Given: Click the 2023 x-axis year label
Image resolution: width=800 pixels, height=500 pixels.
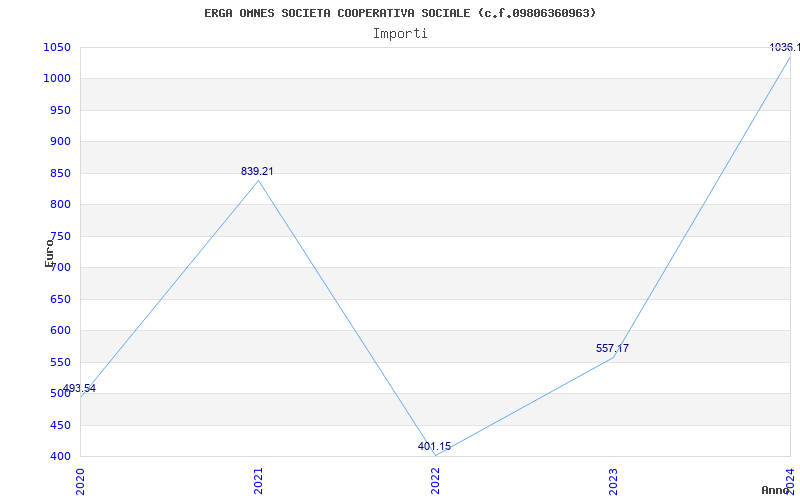Looking at the screenshot, I should click(613, 481).
